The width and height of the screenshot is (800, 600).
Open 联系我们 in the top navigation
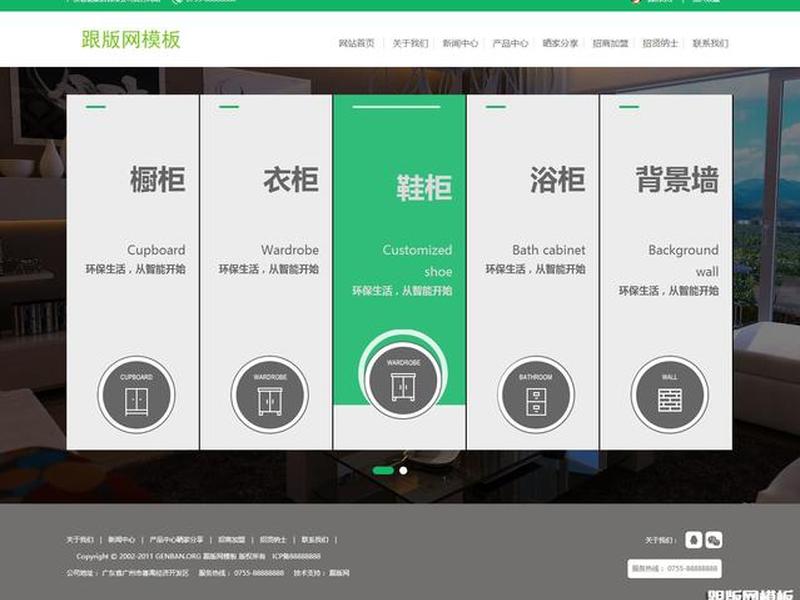tap(710, 43)
